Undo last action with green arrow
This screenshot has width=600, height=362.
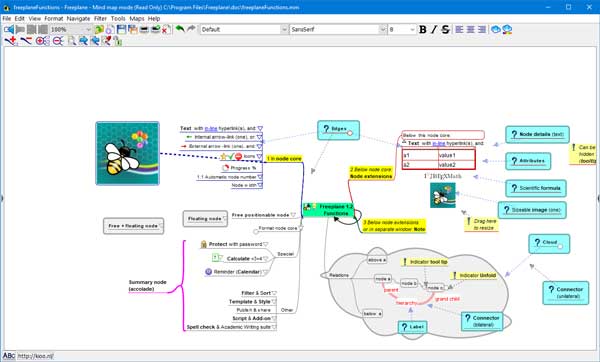[180, 29]
